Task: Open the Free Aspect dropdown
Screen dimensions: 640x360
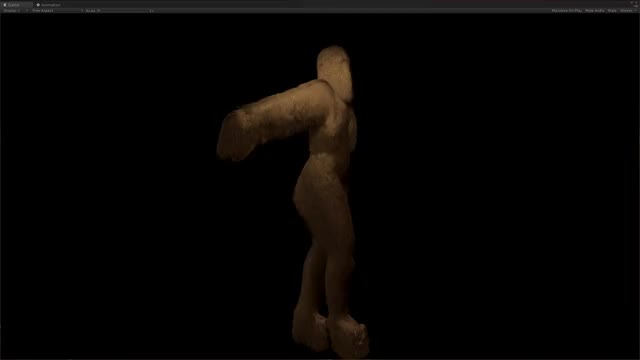Action: 57,11
